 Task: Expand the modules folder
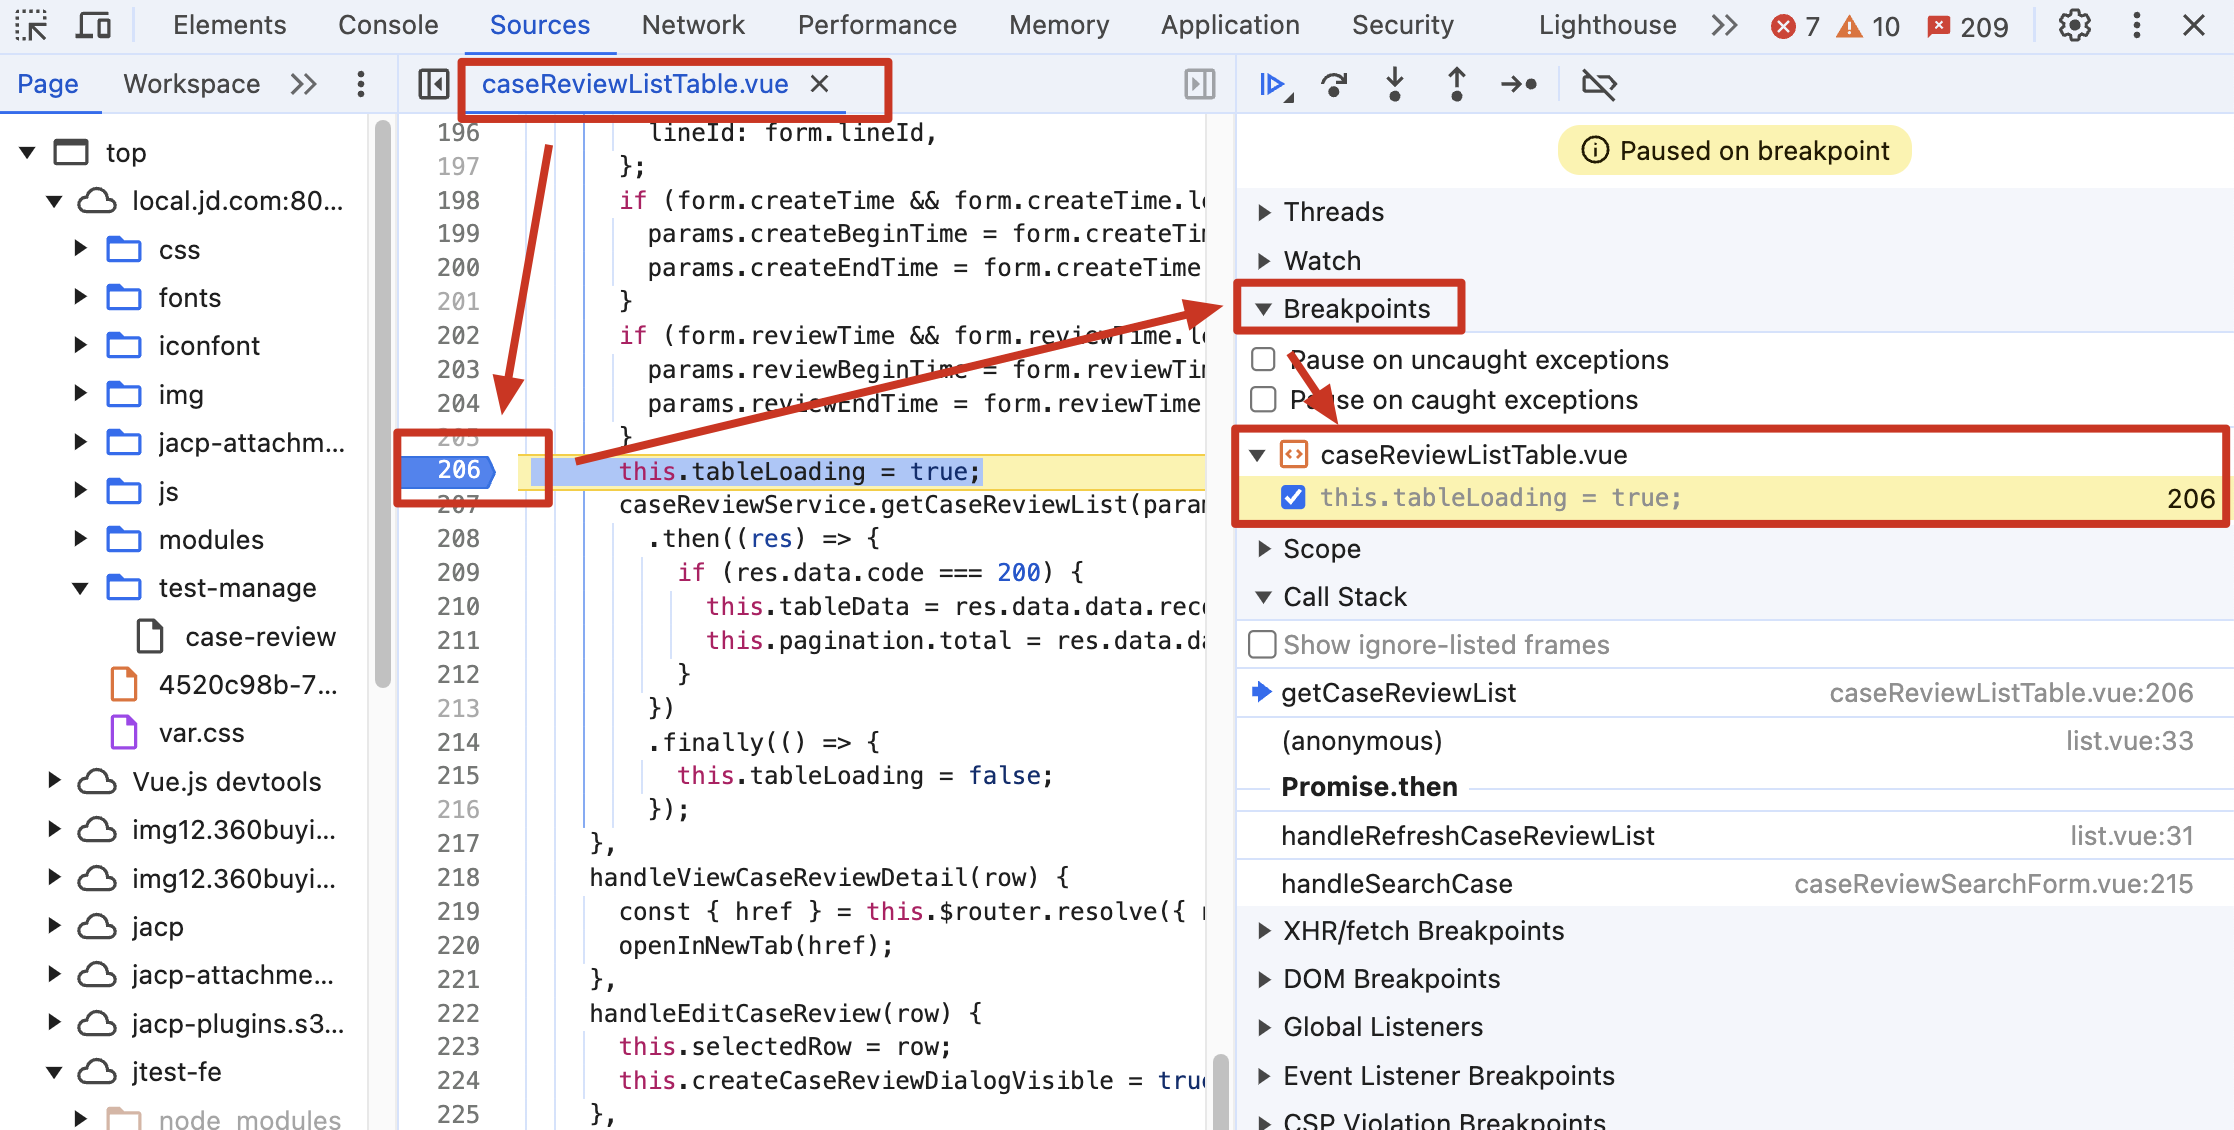coord(81,540)
